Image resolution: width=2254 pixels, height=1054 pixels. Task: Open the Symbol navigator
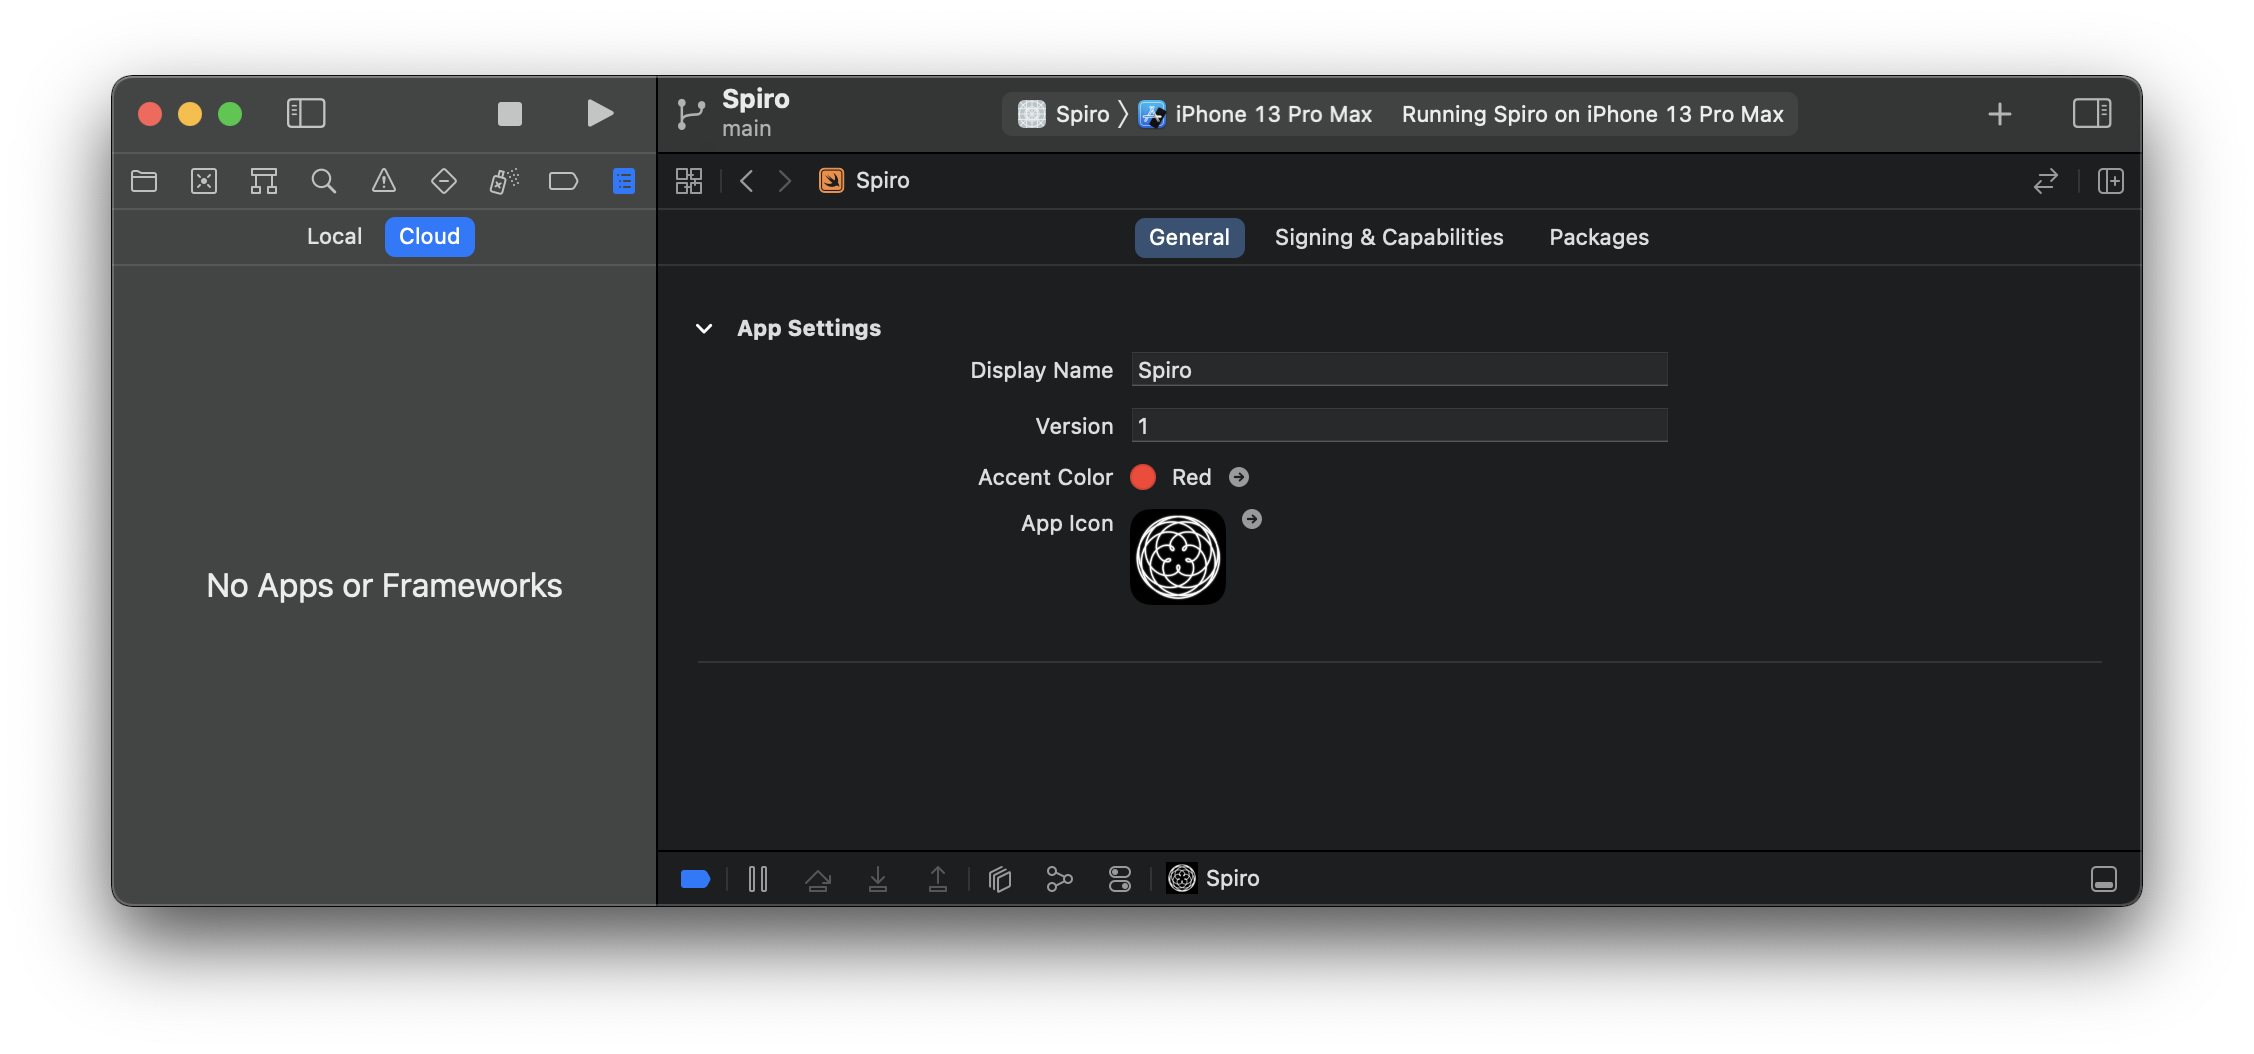[x=264, y=181]
